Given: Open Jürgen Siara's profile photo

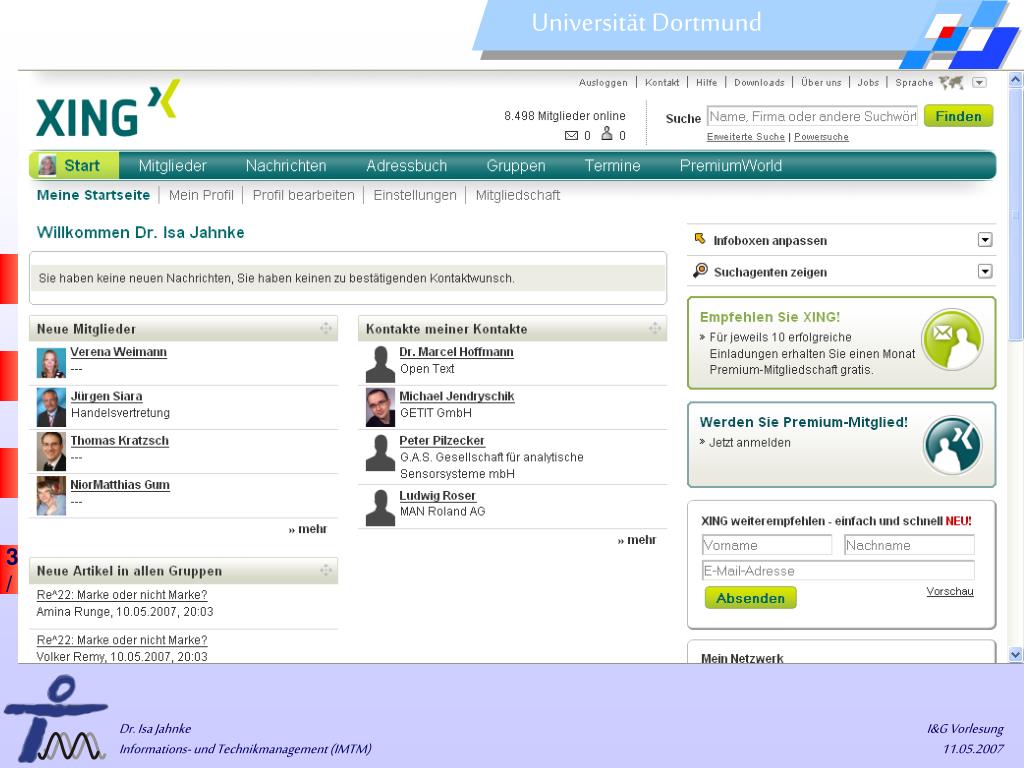Looking at the screenshot, I should tap(51, 408).
